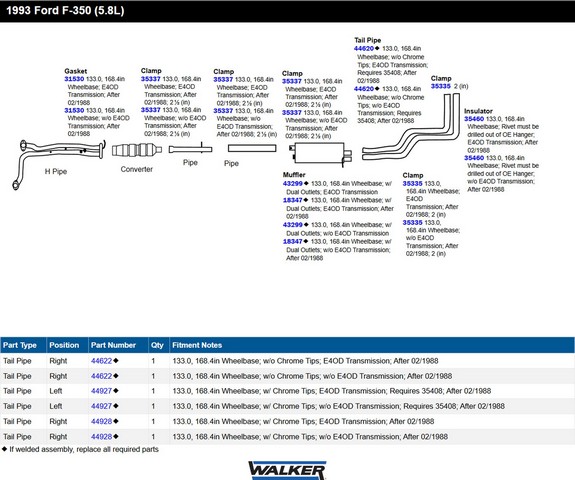Open tail pipe 44620 link with E4OD Transmission

[364, 48]
